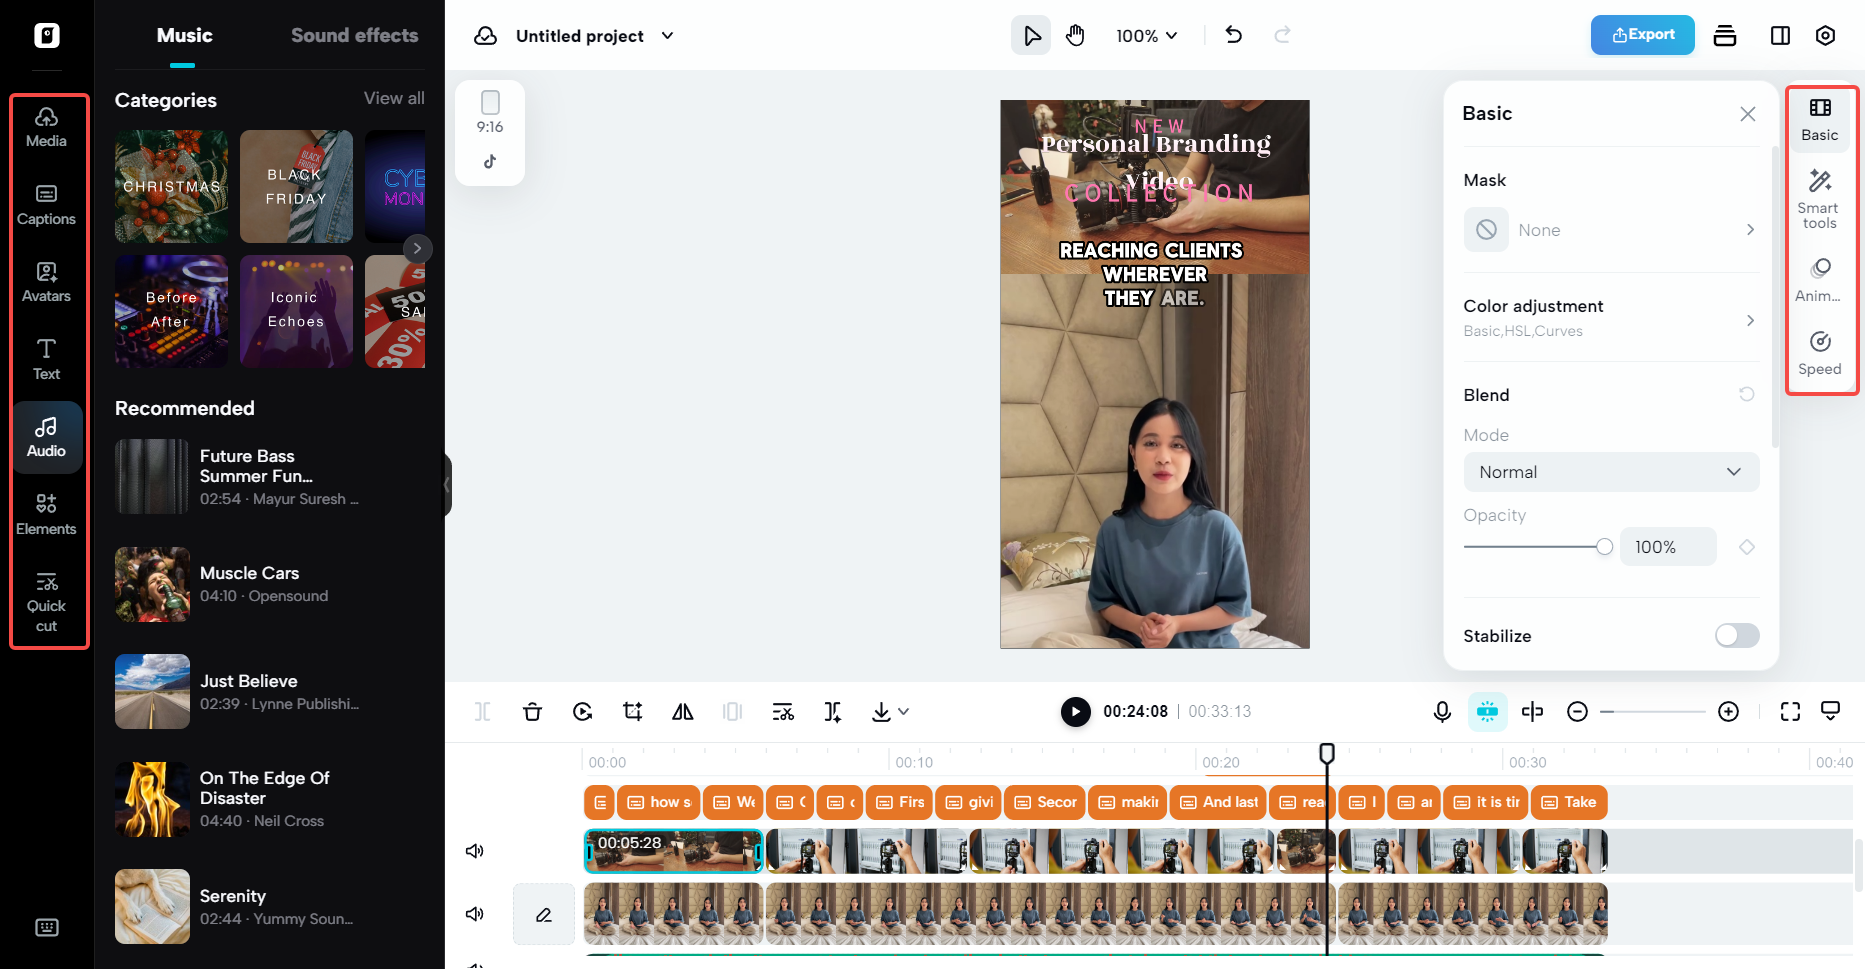Viewport: 1865px width, 969px height.
Task: Open the Blend Mode Normal dropdown
Action: point(1610,472)
